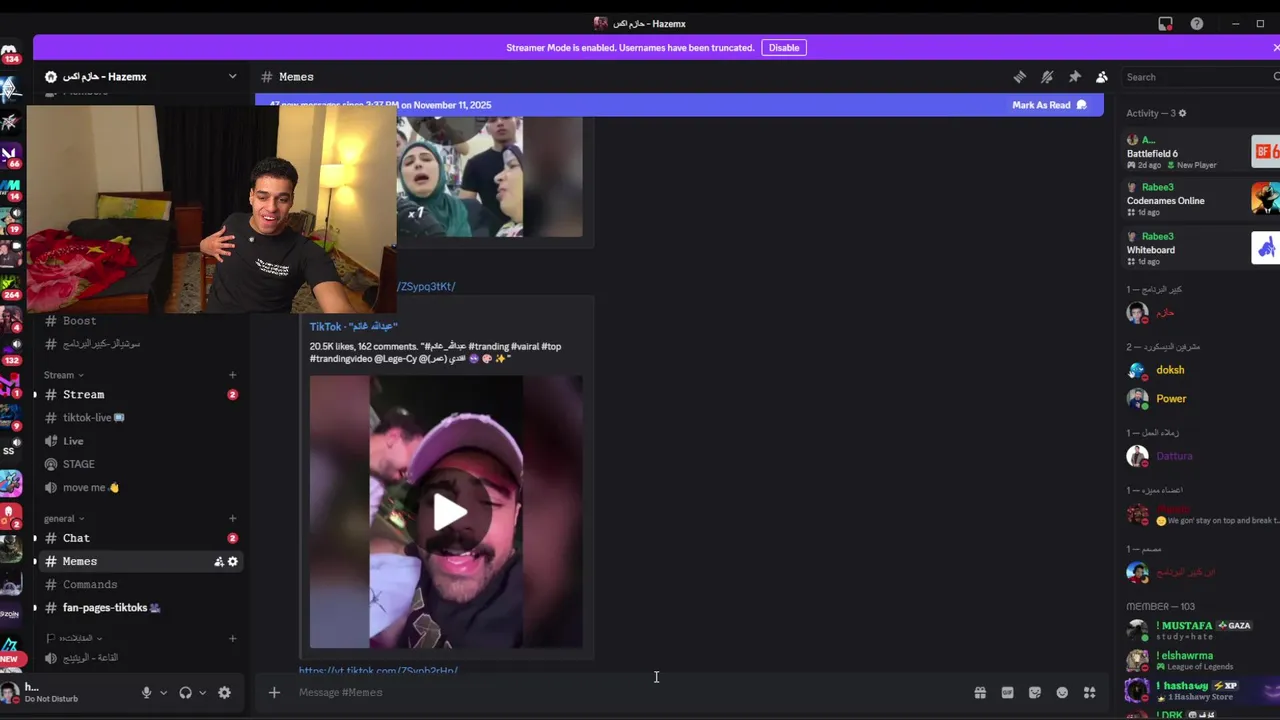Image resolution: width=1280 pixels, height=720 pixels.
Task: Open tiktok-live channel
Action: coord(140,417)
